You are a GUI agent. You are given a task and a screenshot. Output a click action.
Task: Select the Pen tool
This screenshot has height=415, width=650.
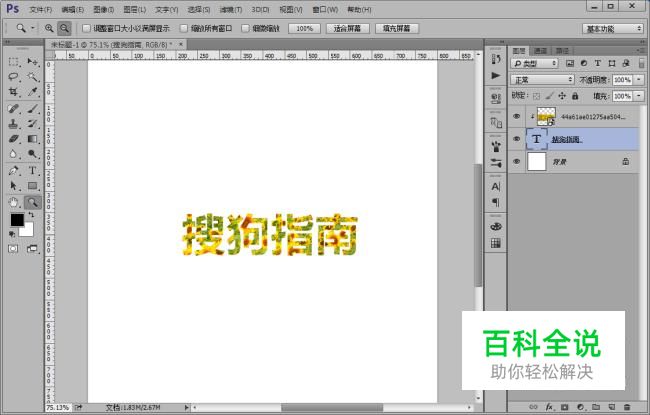pyautogui.click(x=13, y=170)
